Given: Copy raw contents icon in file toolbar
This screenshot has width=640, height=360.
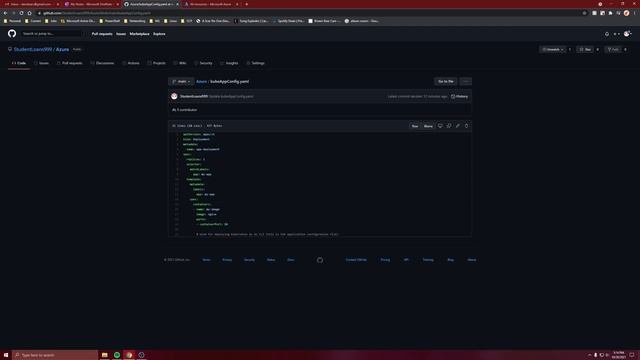Looking at the screenshot, I should pyautogui.click(x=449, y=126).
